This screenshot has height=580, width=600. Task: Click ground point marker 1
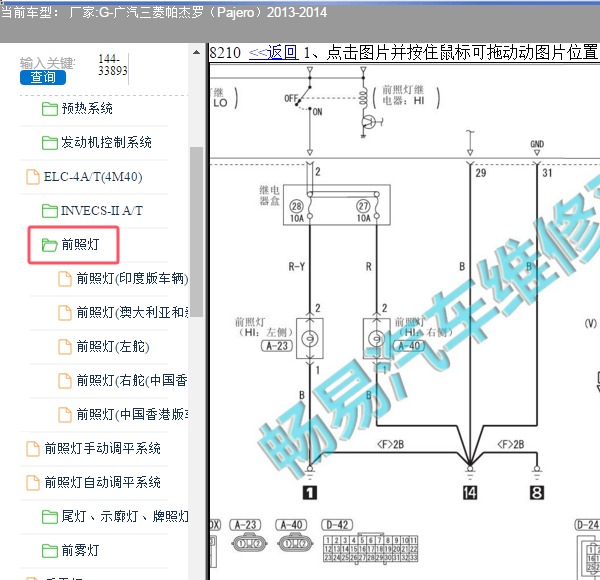tap(310, 492)
